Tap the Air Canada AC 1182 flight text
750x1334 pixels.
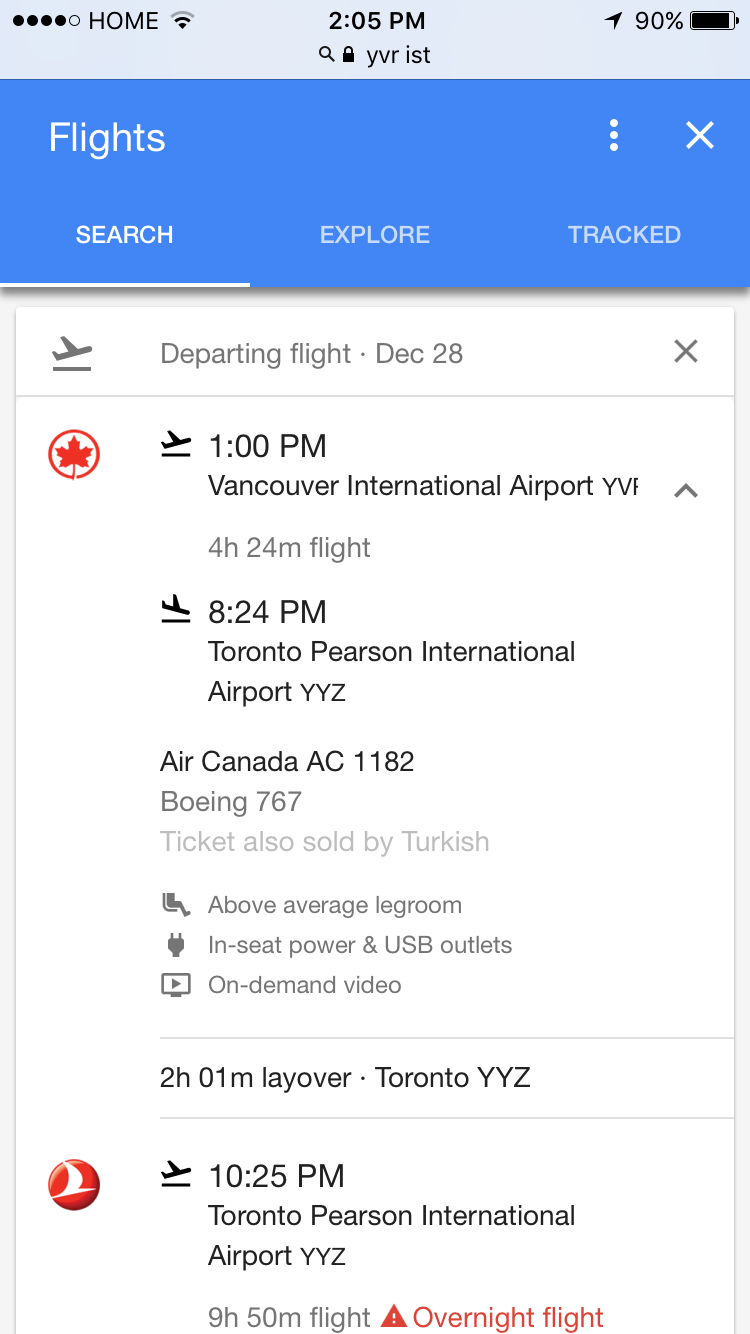pos(287,762)
